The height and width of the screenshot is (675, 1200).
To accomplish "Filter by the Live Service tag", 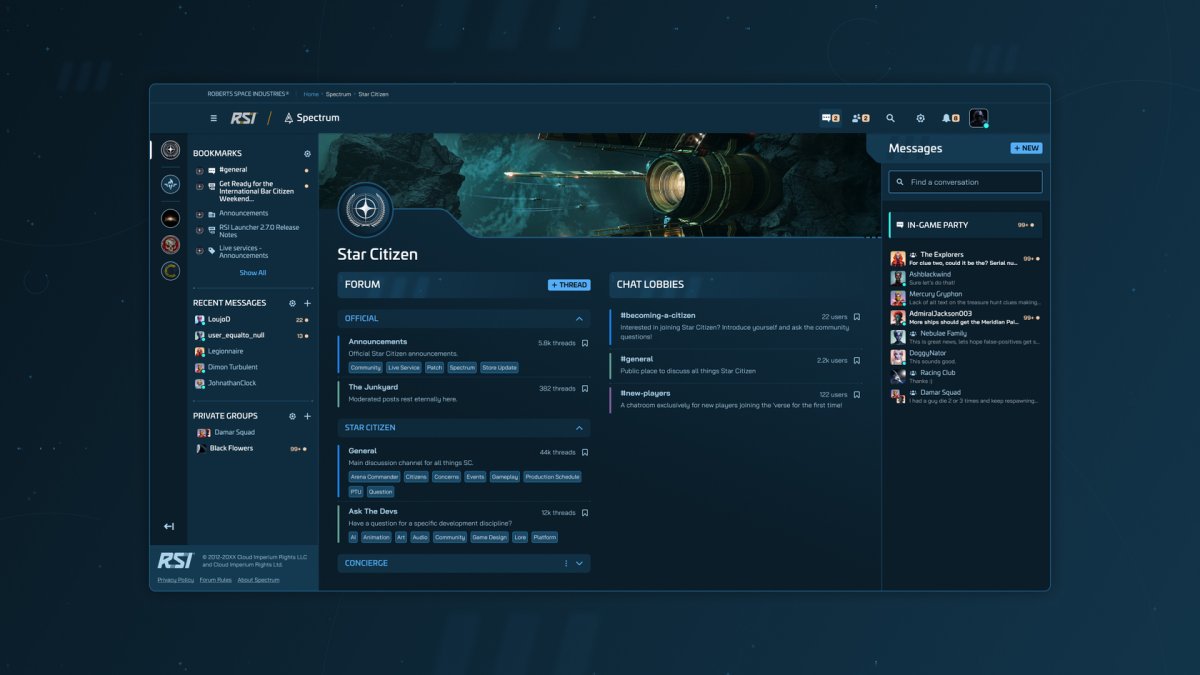I will pos(404,367).
